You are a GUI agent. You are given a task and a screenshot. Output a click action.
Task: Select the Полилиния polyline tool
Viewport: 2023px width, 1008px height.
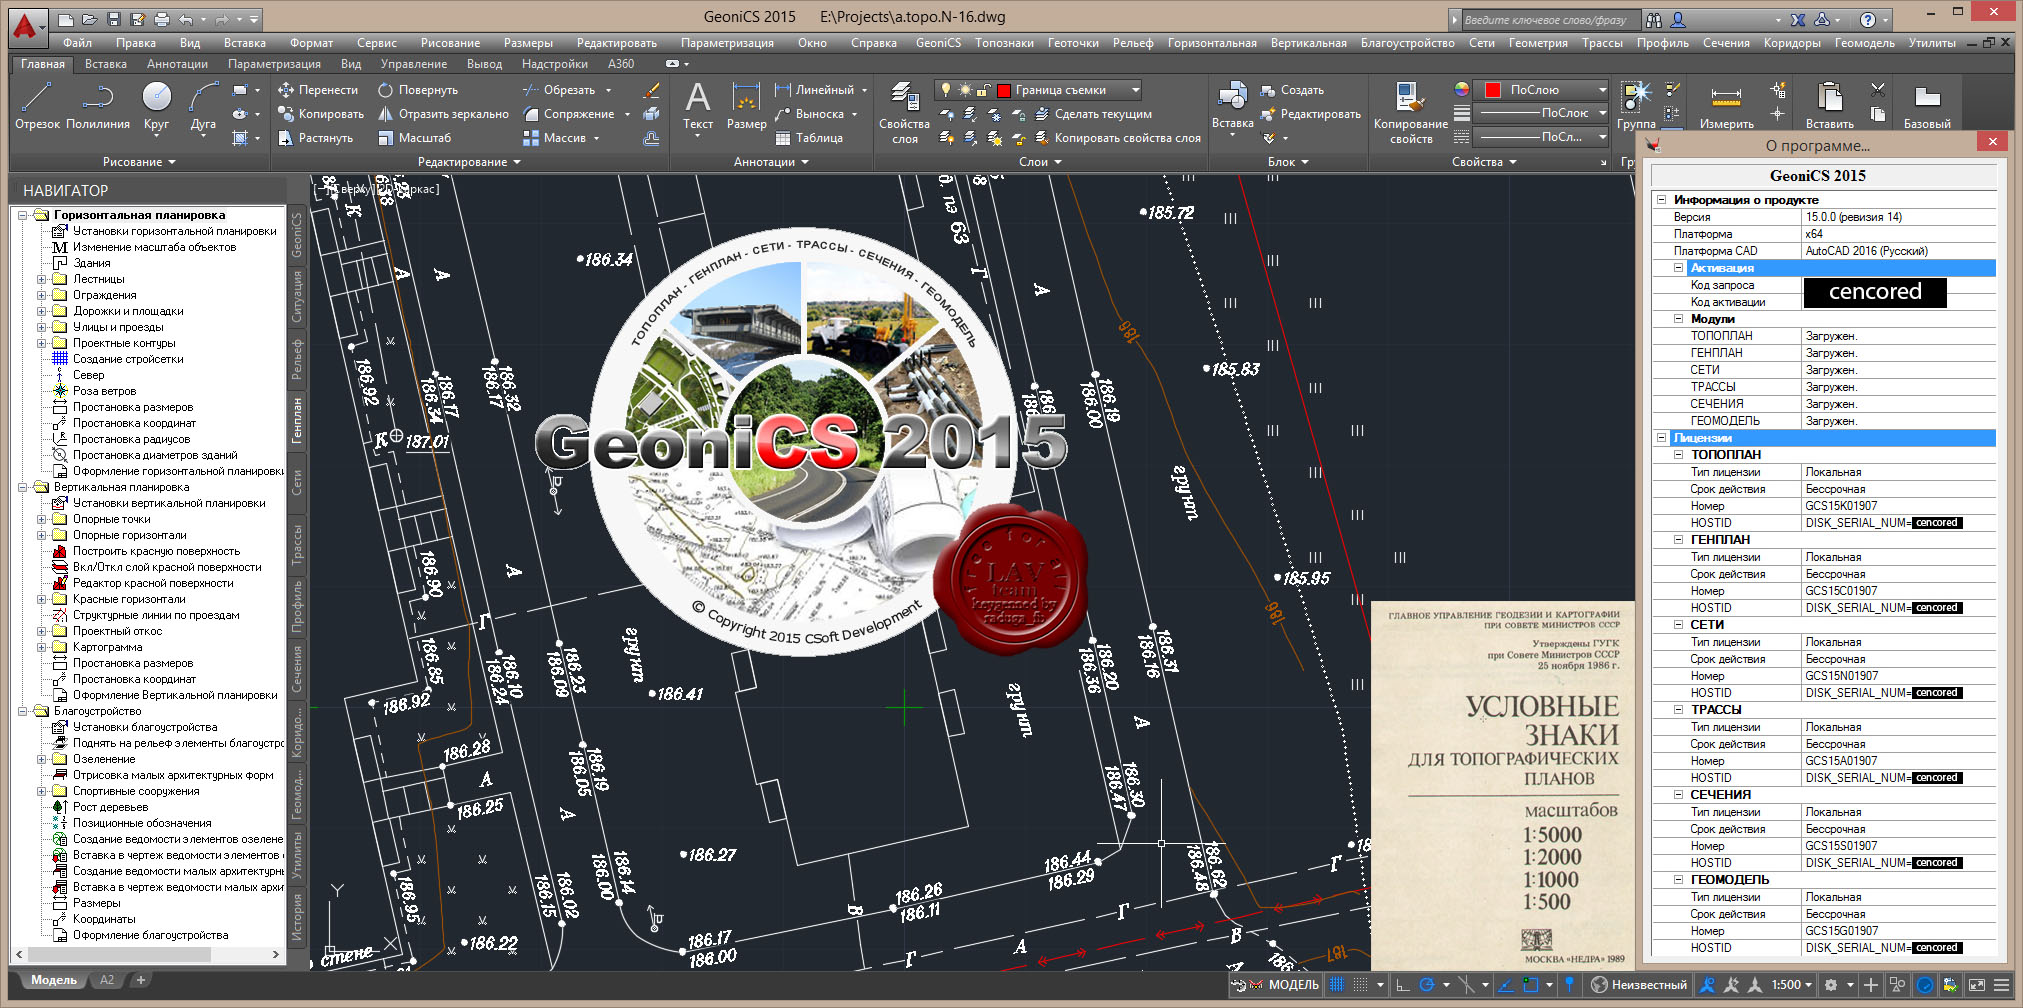pyautogui.click(x=97, y=106)
